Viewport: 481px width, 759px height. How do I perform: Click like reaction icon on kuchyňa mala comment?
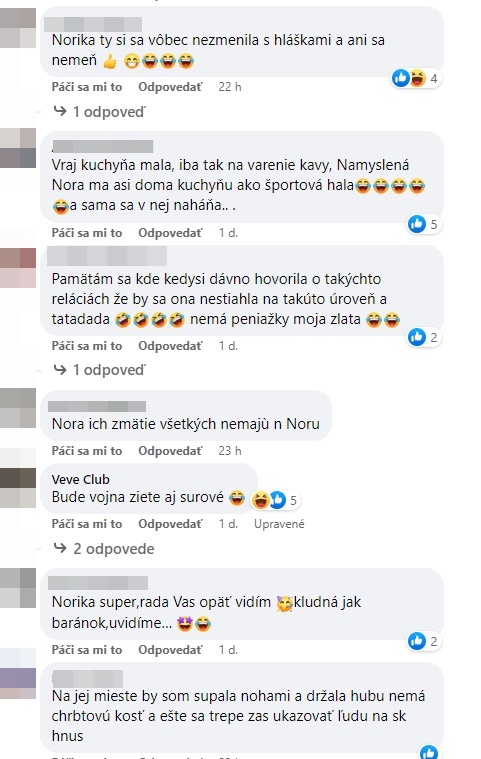417,224
